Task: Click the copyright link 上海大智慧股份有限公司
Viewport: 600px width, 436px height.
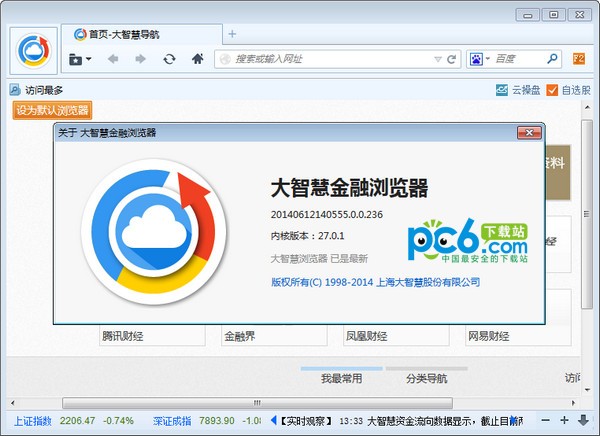Action: pyautogui.click(x=428, y=282)
